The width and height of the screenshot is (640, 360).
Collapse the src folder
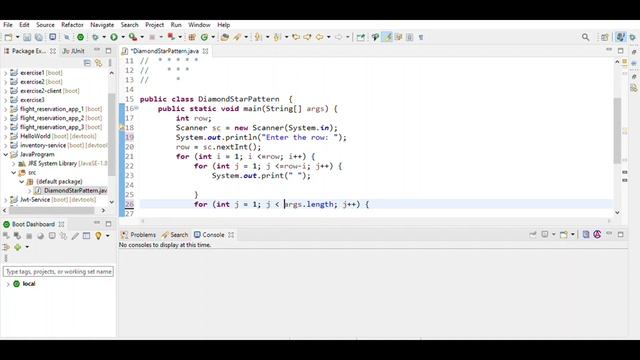(14, 173)
